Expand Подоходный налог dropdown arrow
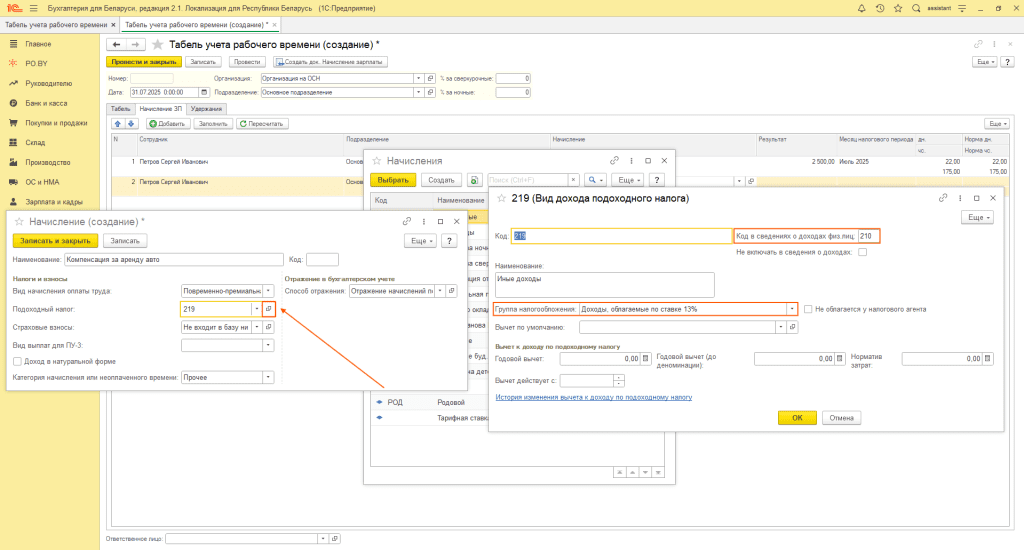1024x550 pixels. tap(257, 309)
